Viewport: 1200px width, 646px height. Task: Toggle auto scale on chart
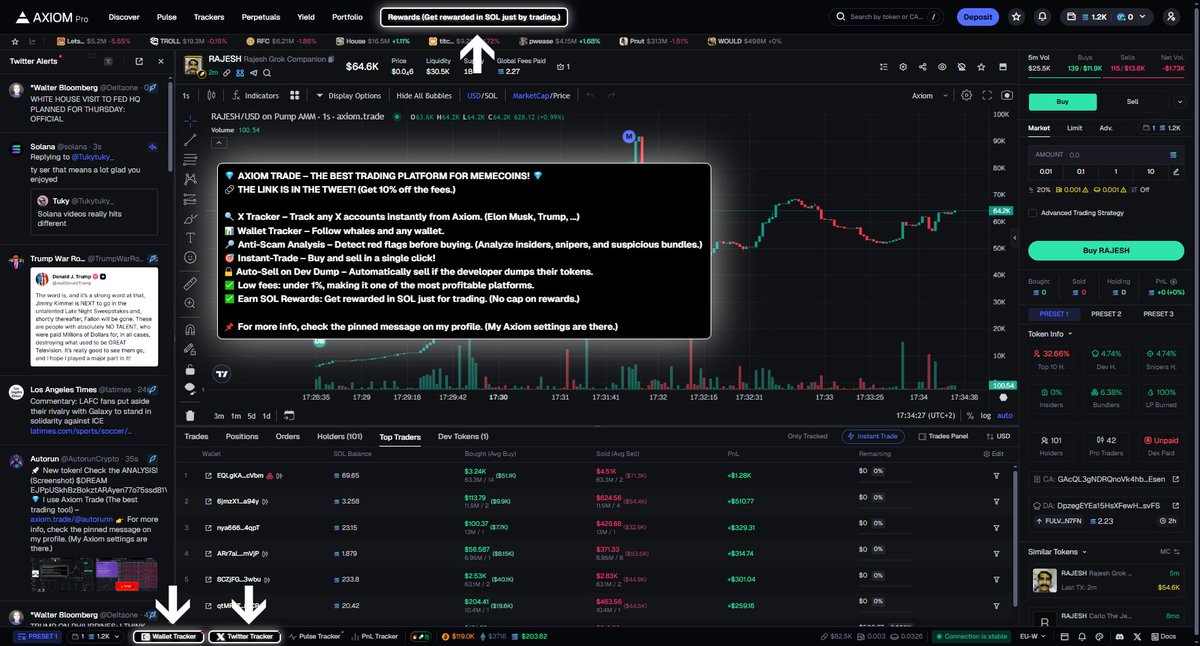[x=1005, y=416]
